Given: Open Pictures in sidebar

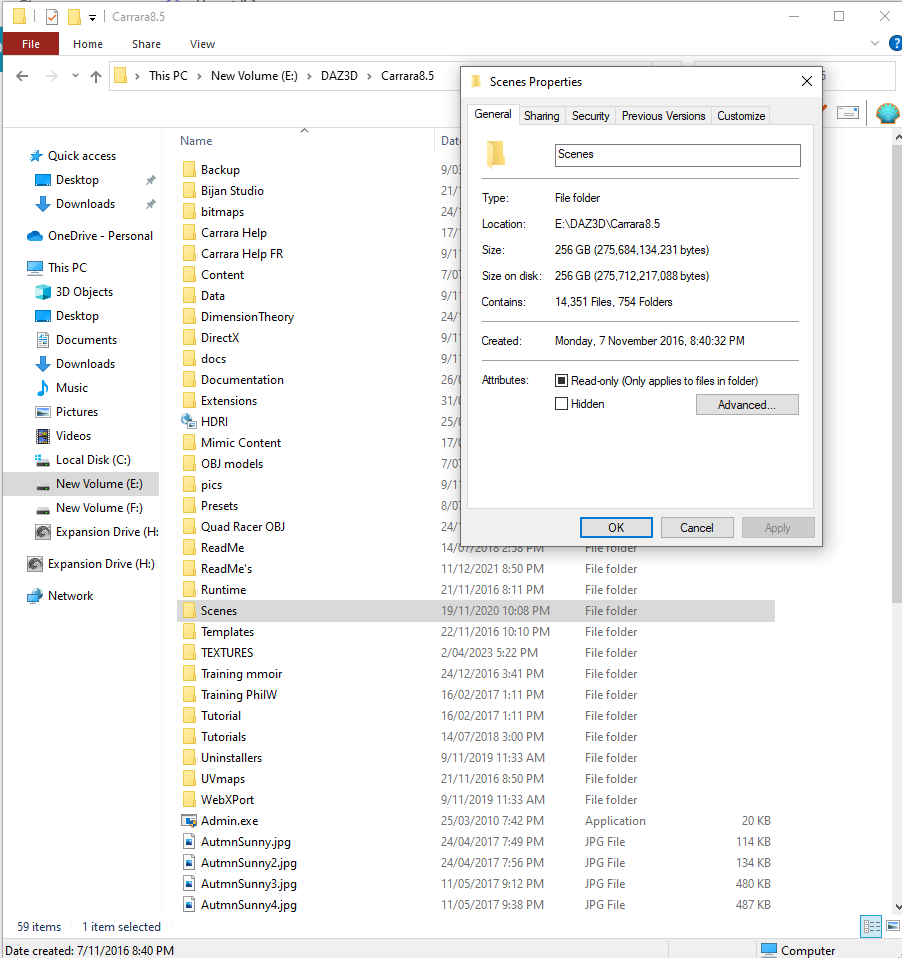Looking at the screenshot, I should (x=76, y=412).
